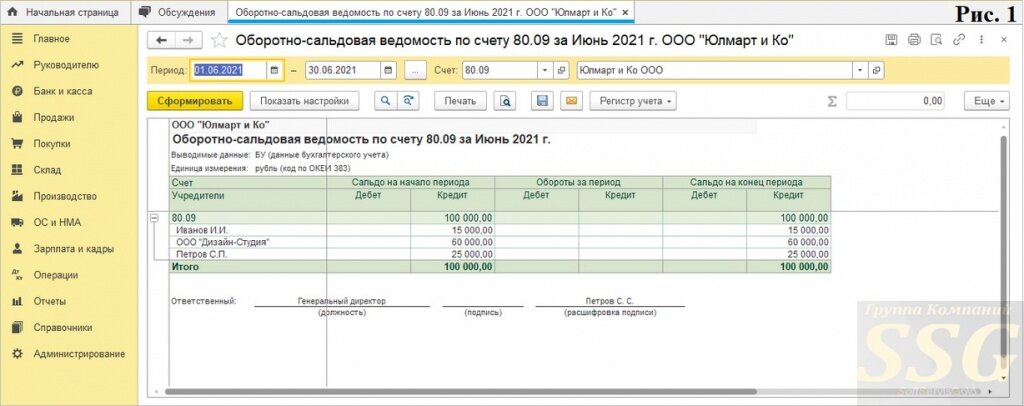Open Отчеты section
This screenshot has height=406, width=1024.
click(x=69, y=302)
